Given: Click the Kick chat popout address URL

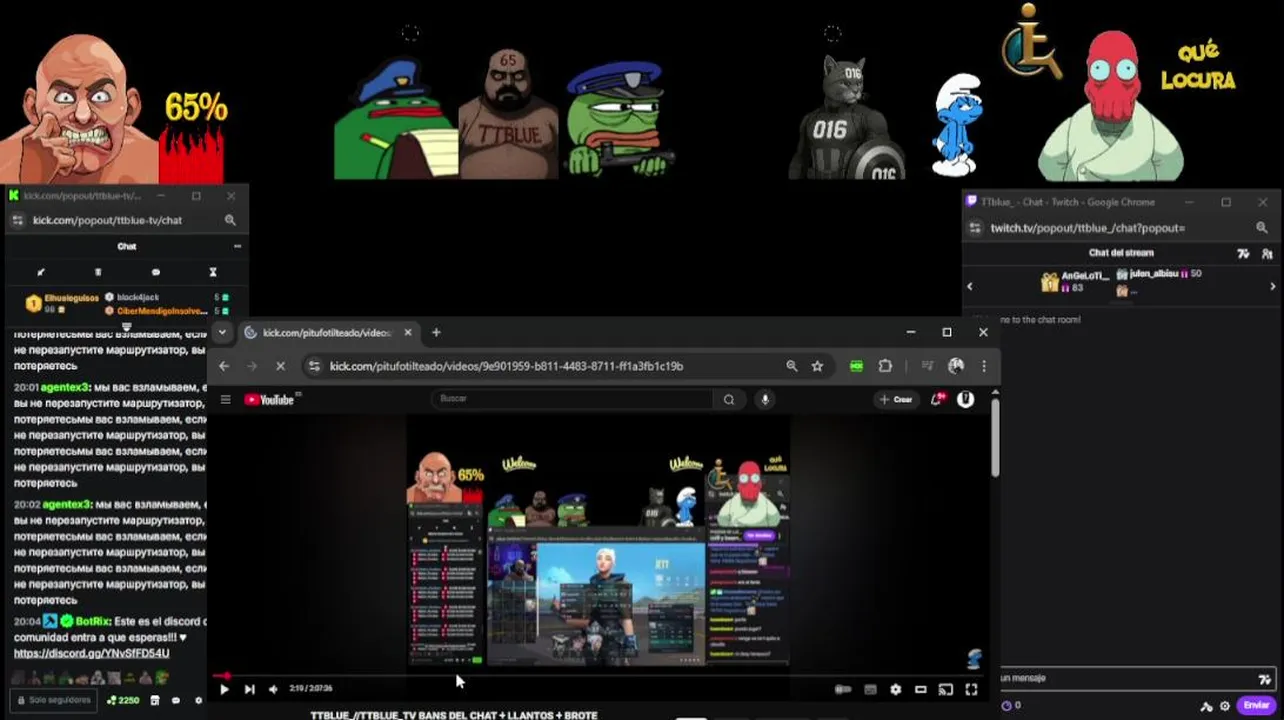Looking at the screenshot, I should [x=107, y=220].
